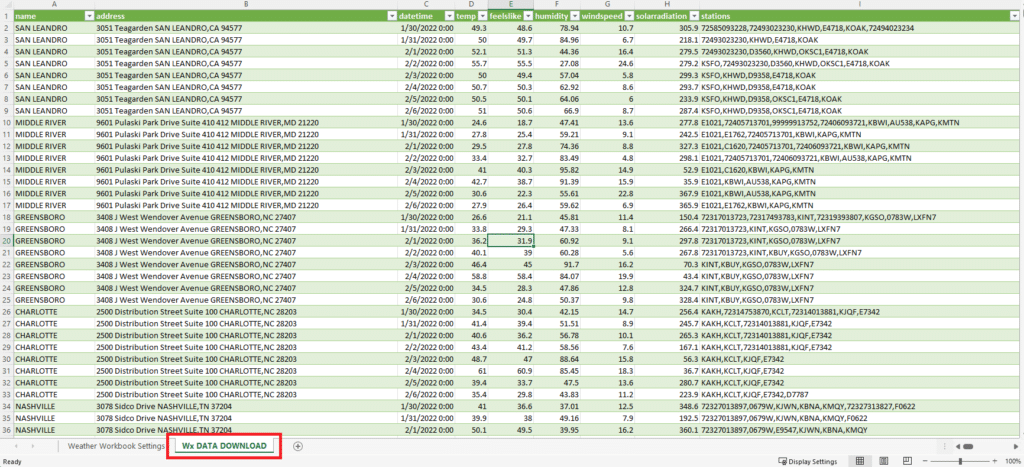Click the zoom slider in status bar
Screen dimensions: 1024x467
point(960,461)
